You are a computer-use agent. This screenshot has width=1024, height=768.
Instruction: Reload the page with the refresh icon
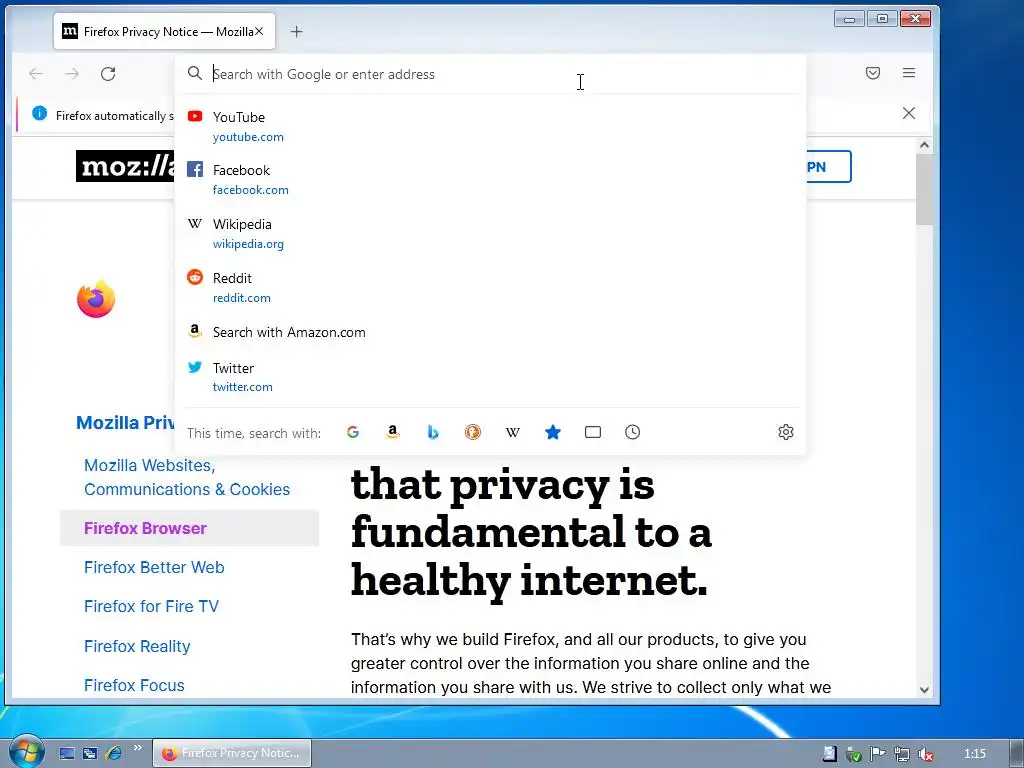coord(108,74)
